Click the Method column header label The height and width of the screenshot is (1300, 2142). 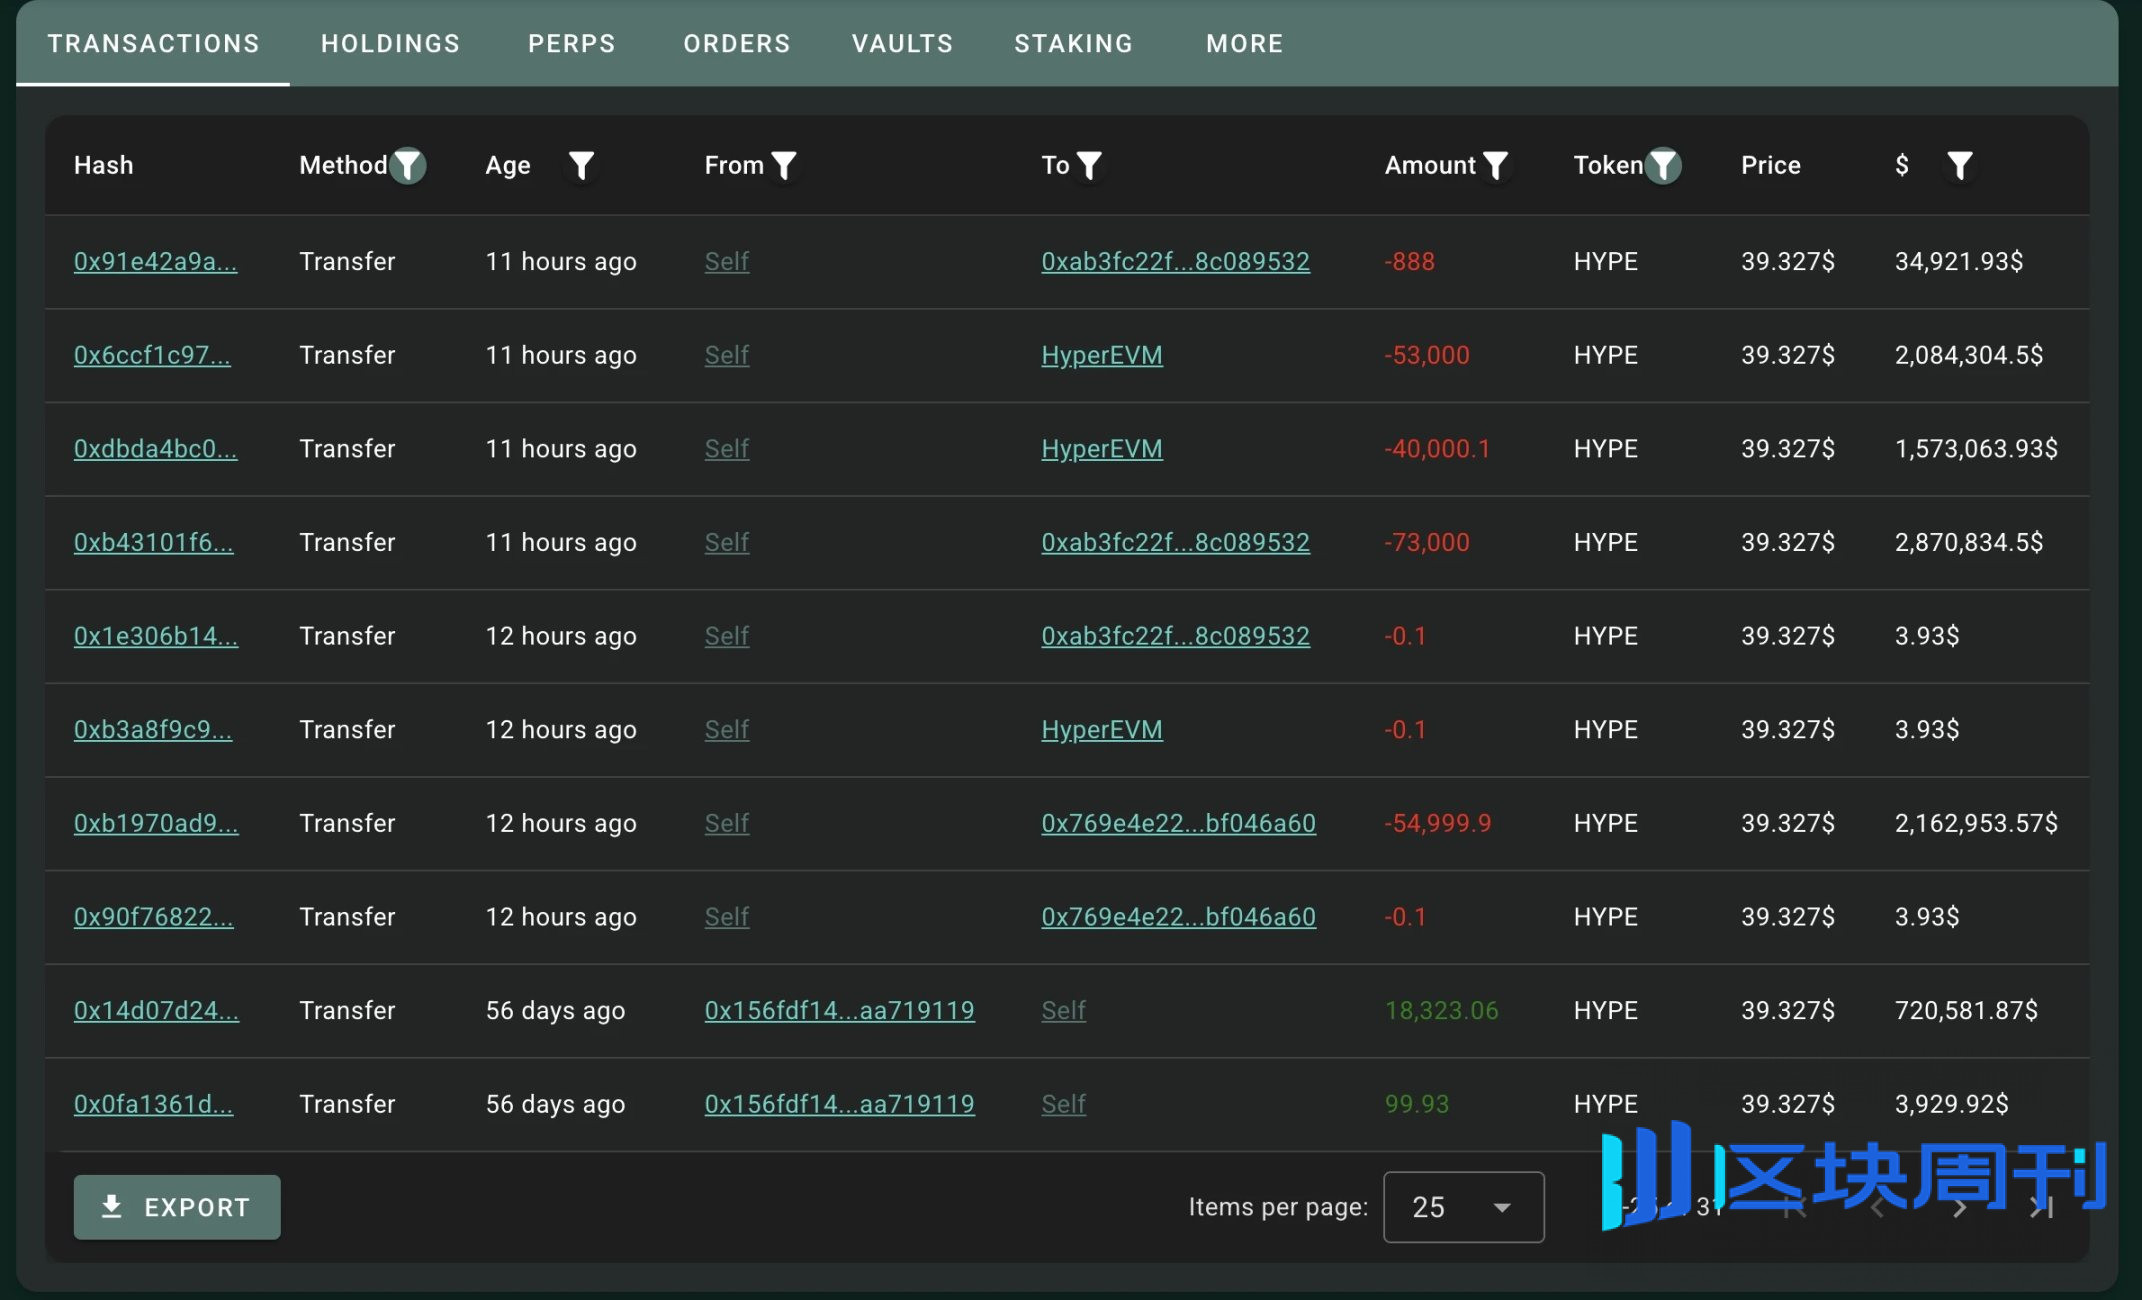click(x=343, y=165)
